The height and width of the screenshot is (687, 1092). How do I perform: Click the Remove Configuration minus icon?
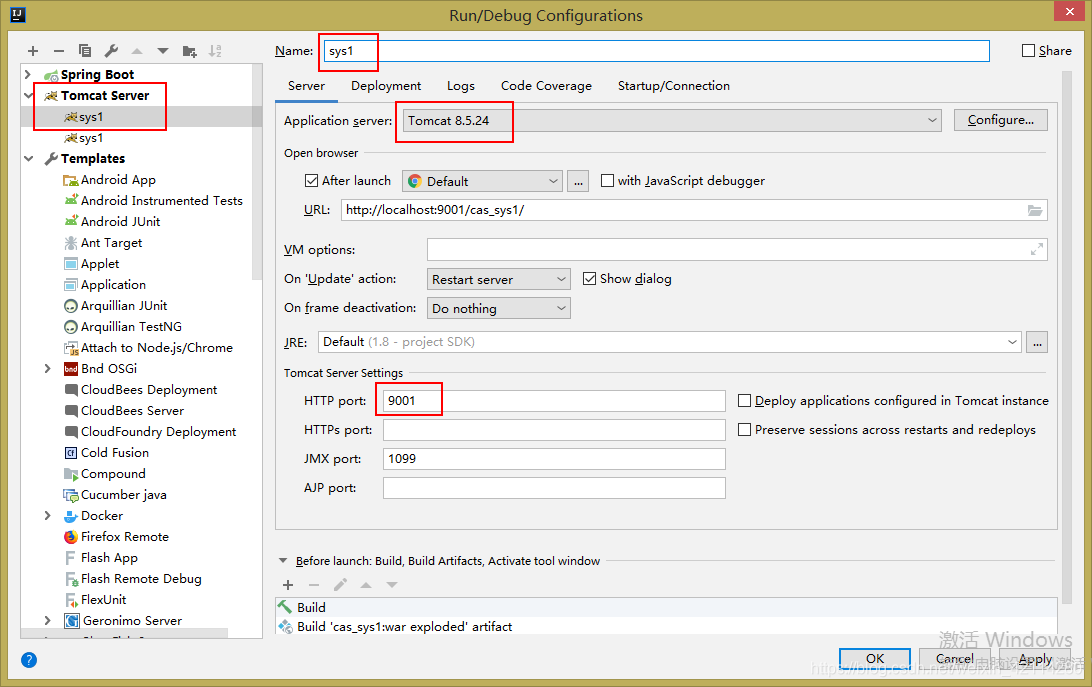click(58, 51)
